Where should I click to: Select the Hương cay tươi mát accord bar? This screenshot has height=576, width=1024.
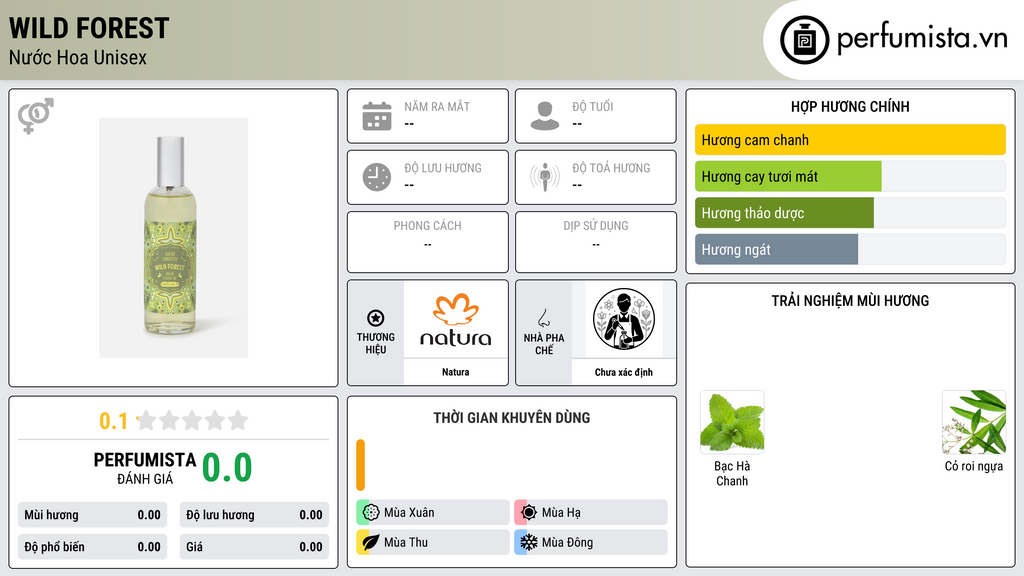pos(850,176)
